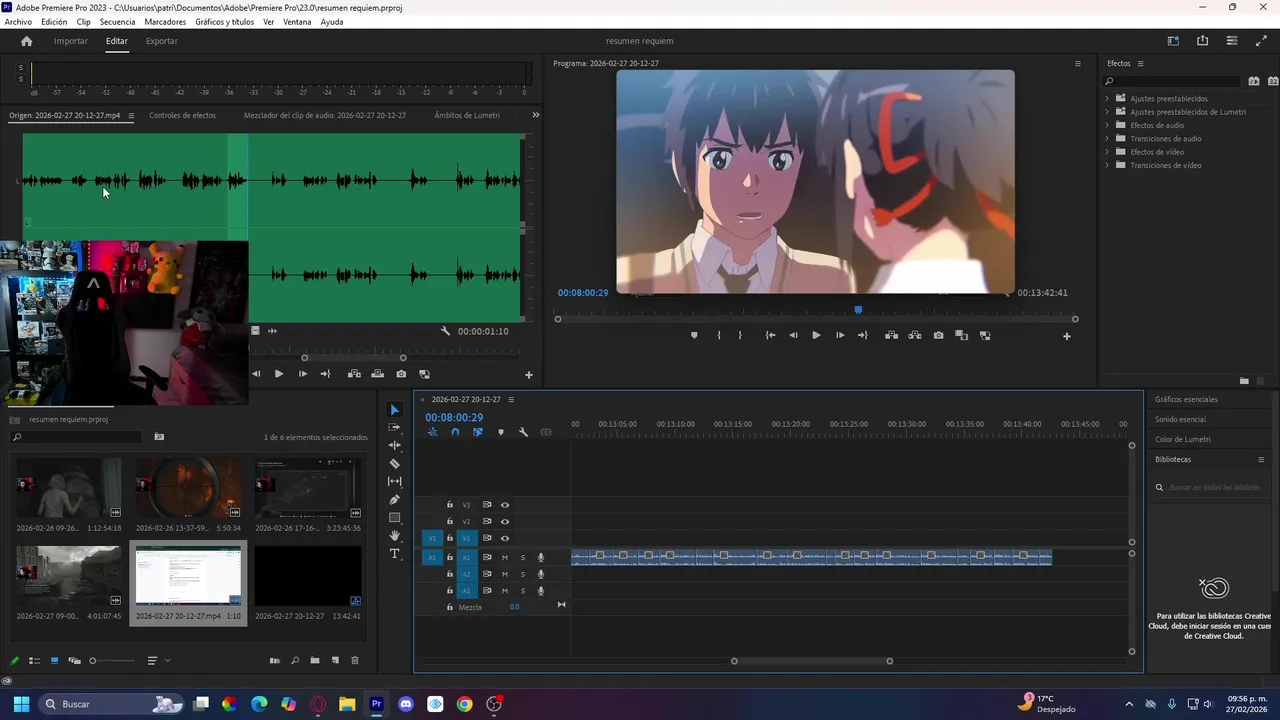1280x720 pixels.
Task: Select the Slip tool
Action: tap(394, 481)
